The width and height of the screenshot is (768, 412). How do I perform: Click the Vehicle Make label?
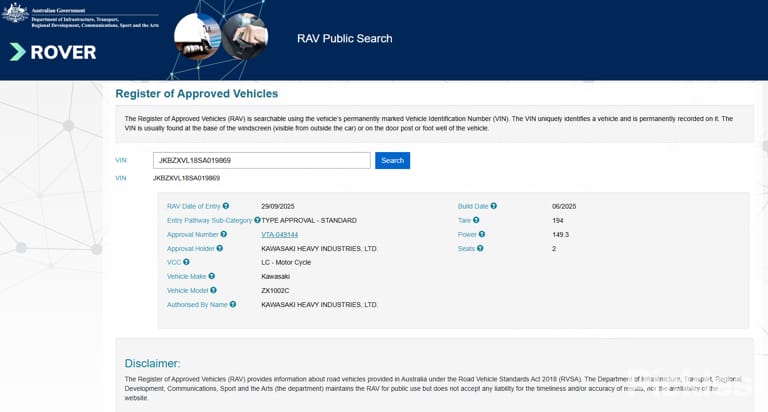pos(187,277)
